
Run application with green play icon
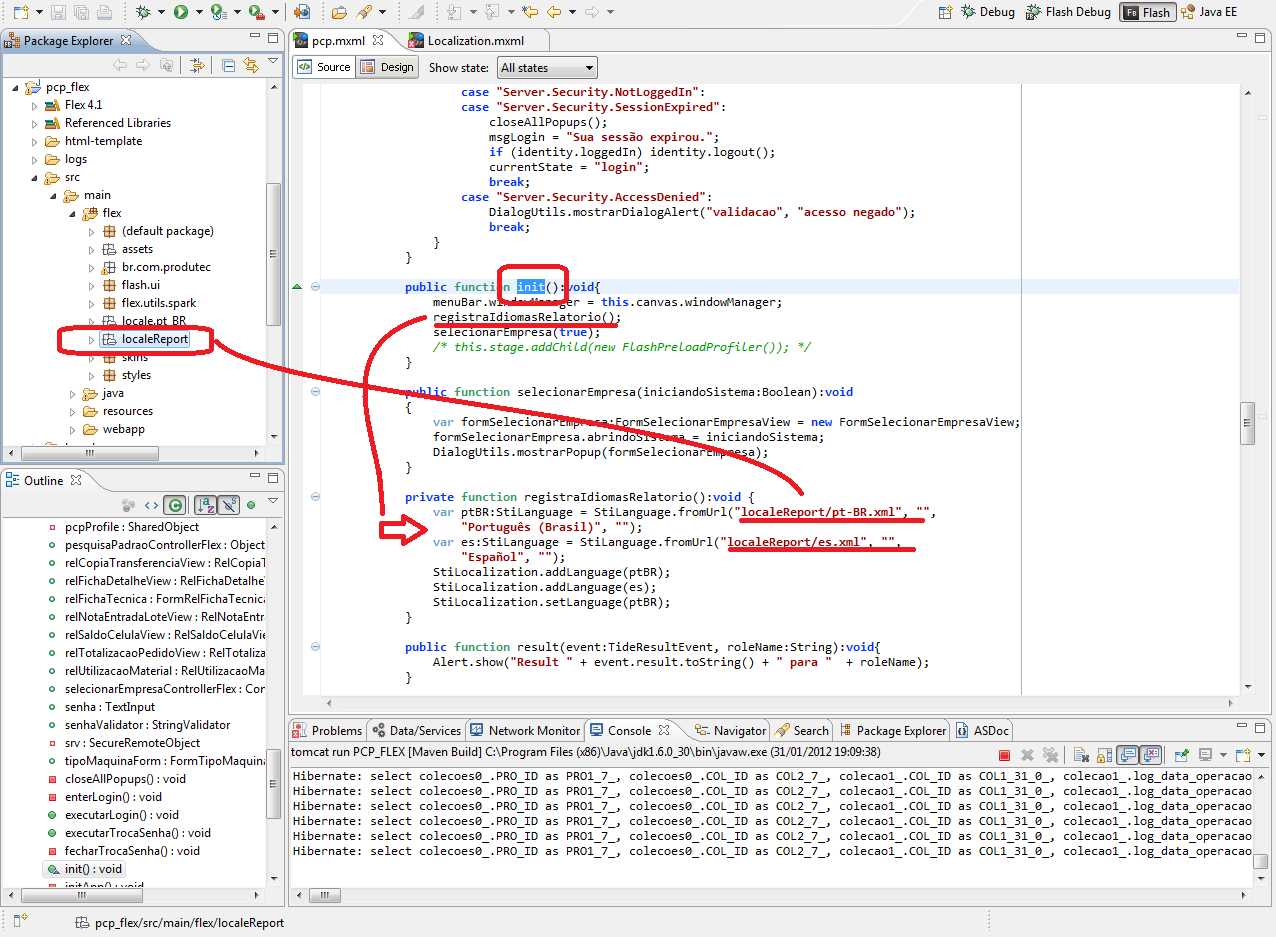pyautogui.click(x=181, y=12)
